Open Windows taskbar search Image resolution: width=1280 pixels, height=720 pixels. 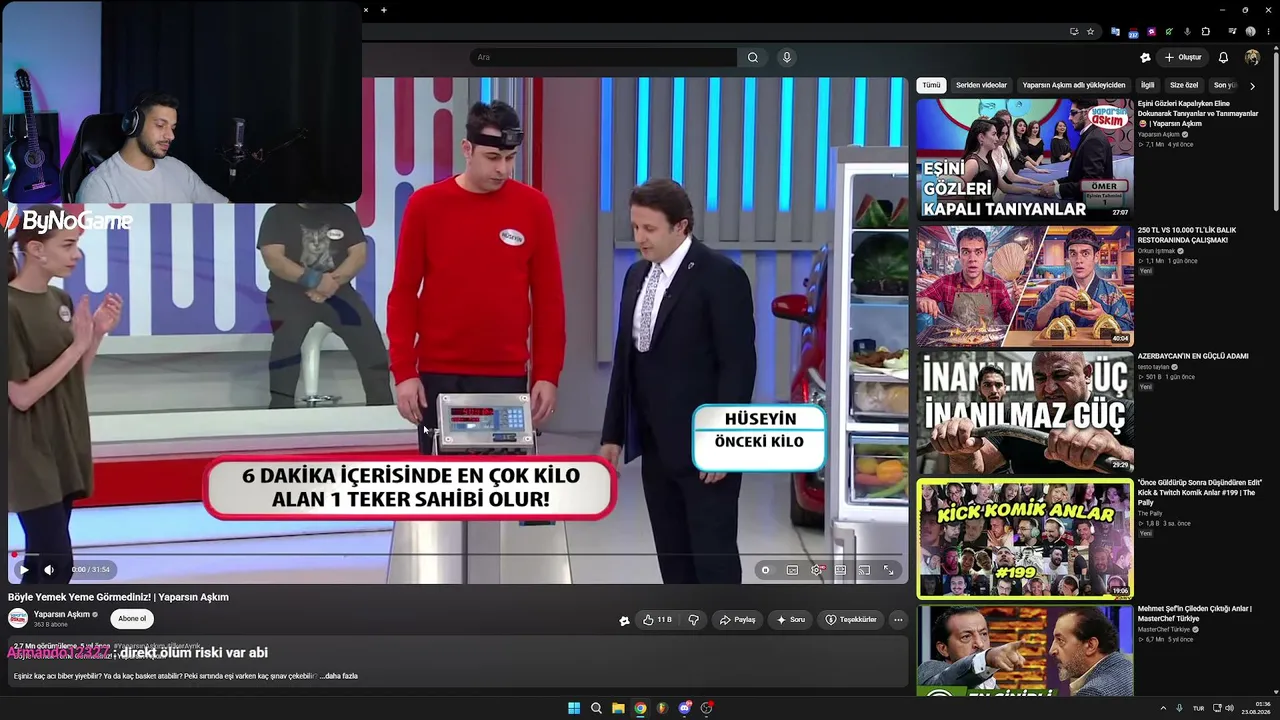596,708
